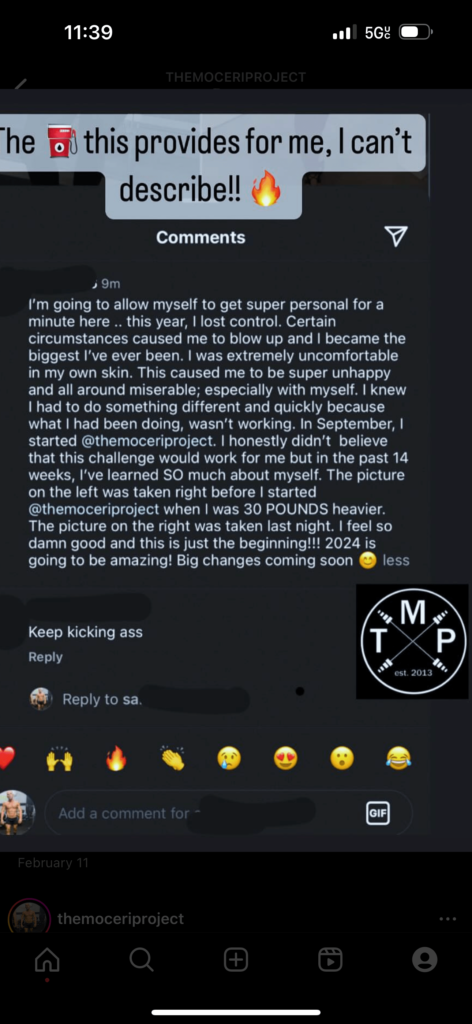The image size is (472, 1024).
Task: Open the Reels tab icon
Action: 330,959
